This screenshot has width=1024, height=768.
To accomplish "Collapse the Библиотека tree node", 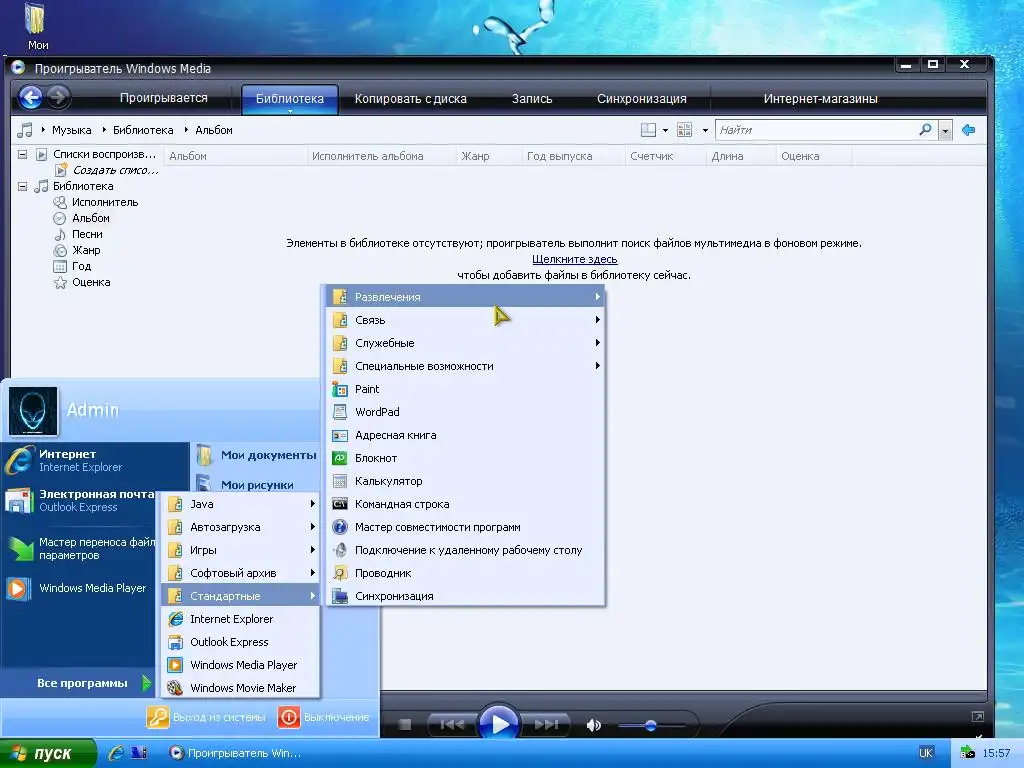I will pyautogui.click(x=22, y=186).
